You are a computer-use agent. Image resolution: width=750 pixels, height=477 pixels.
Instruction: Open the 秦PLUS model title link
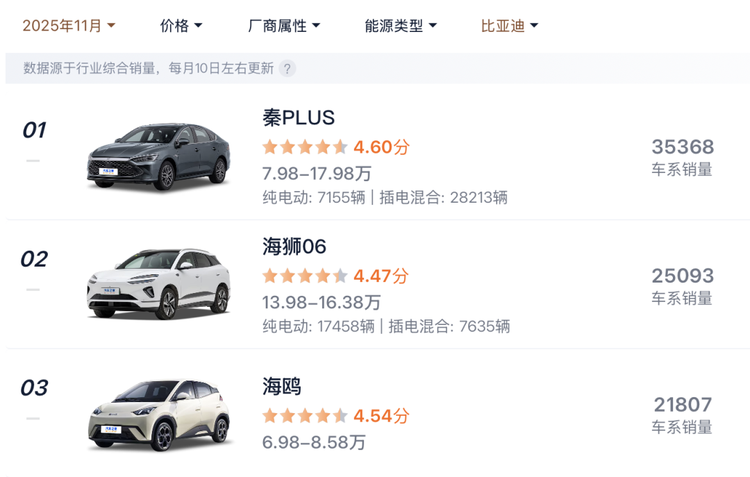pos(298,118)
